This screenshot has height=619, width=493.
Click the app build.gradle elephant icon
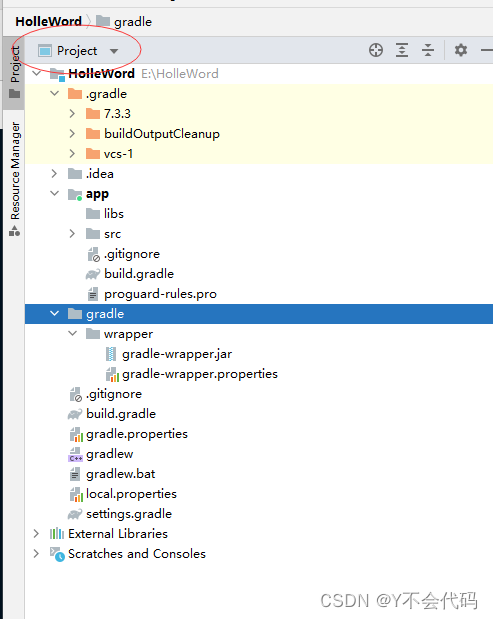tap(93, 274)
